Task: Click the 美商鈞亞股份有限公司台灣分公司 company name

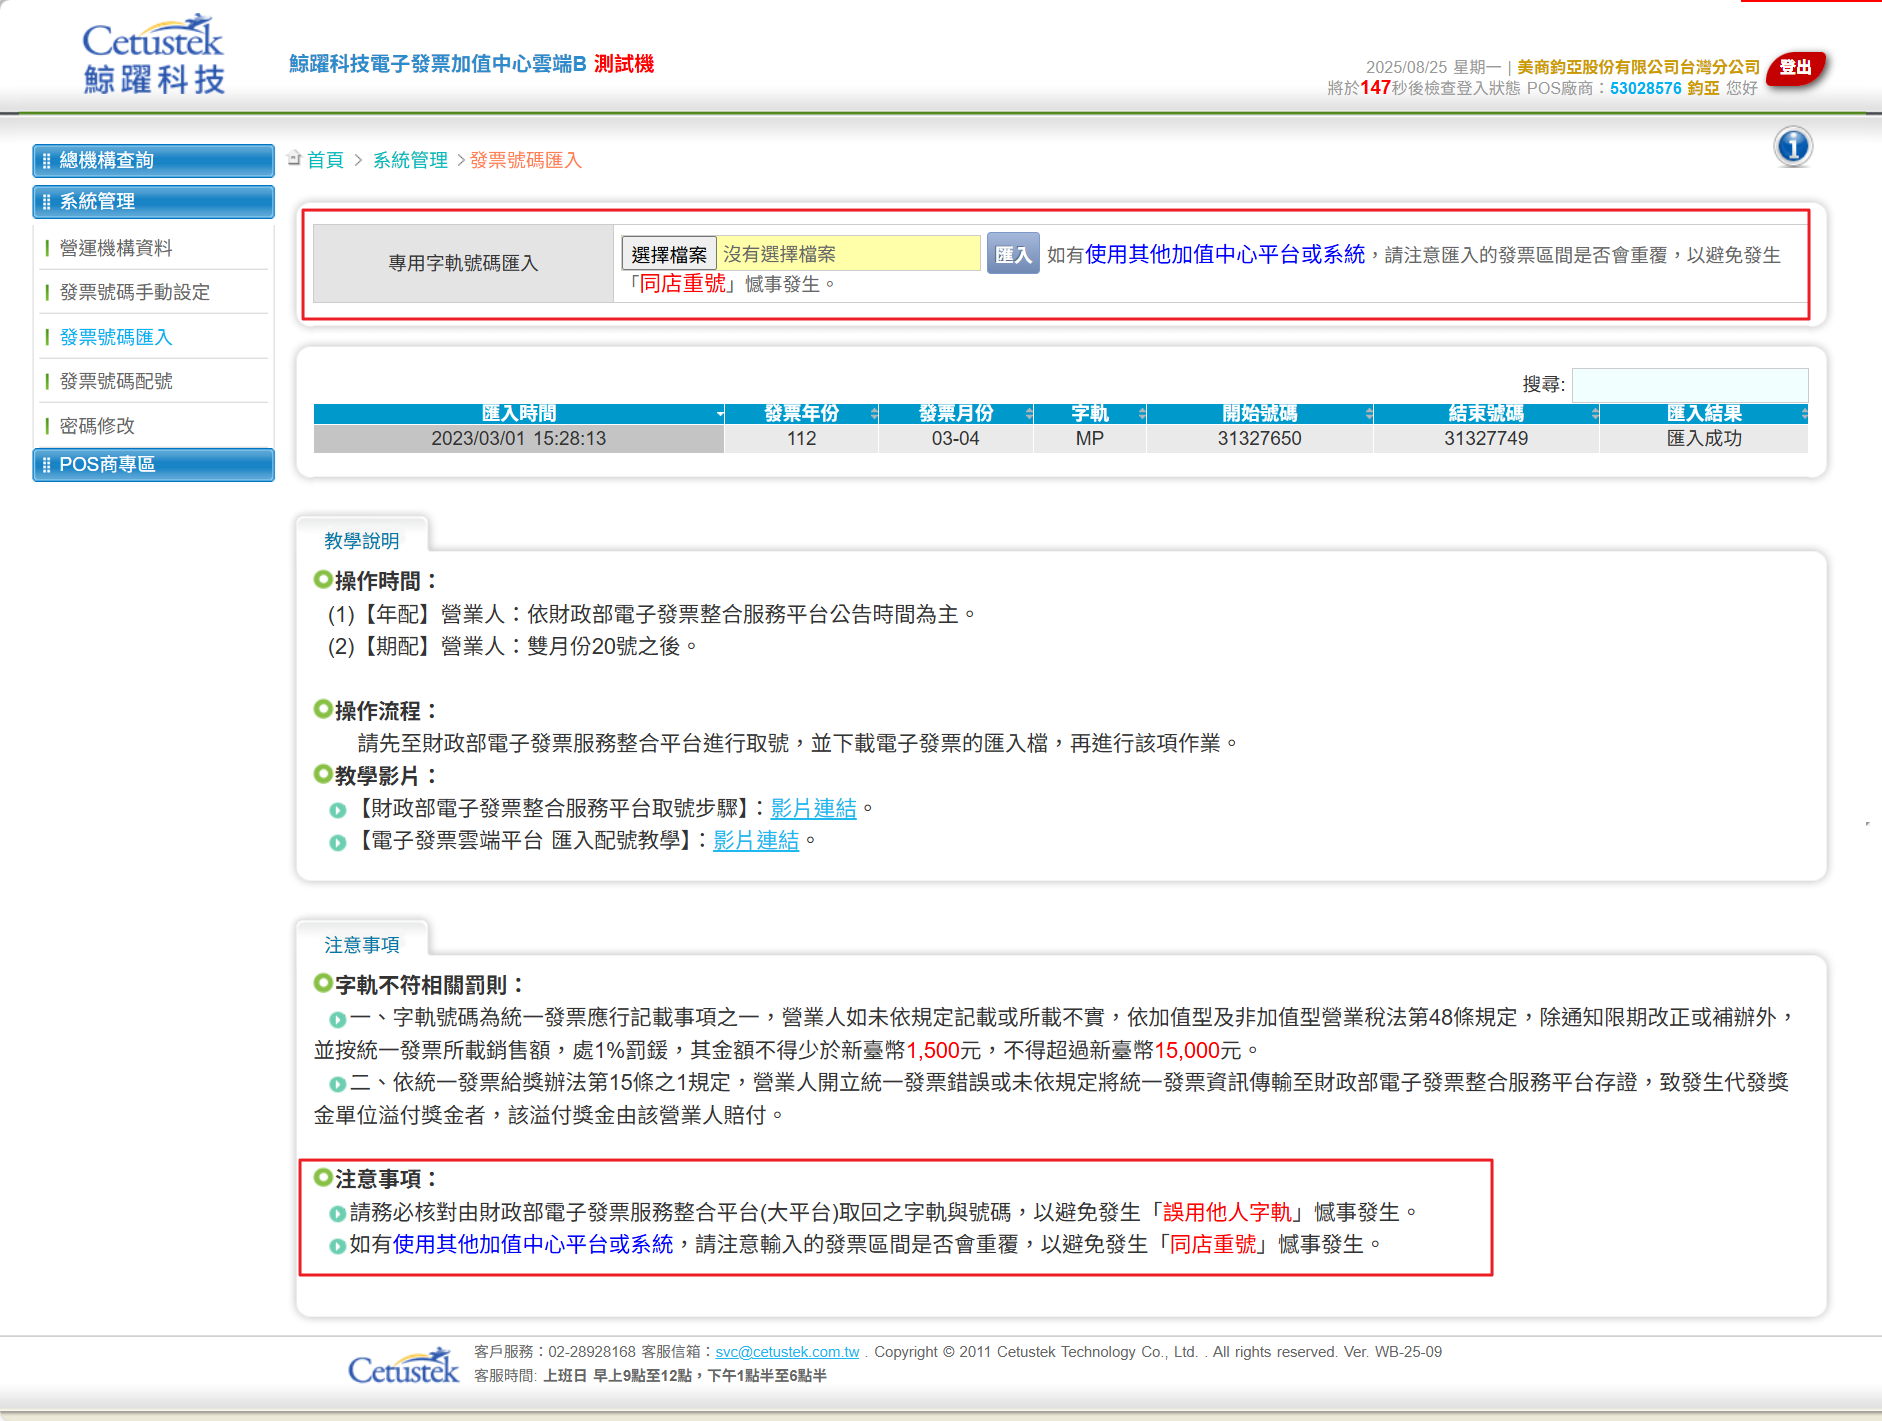Action: pos(1638,67)
